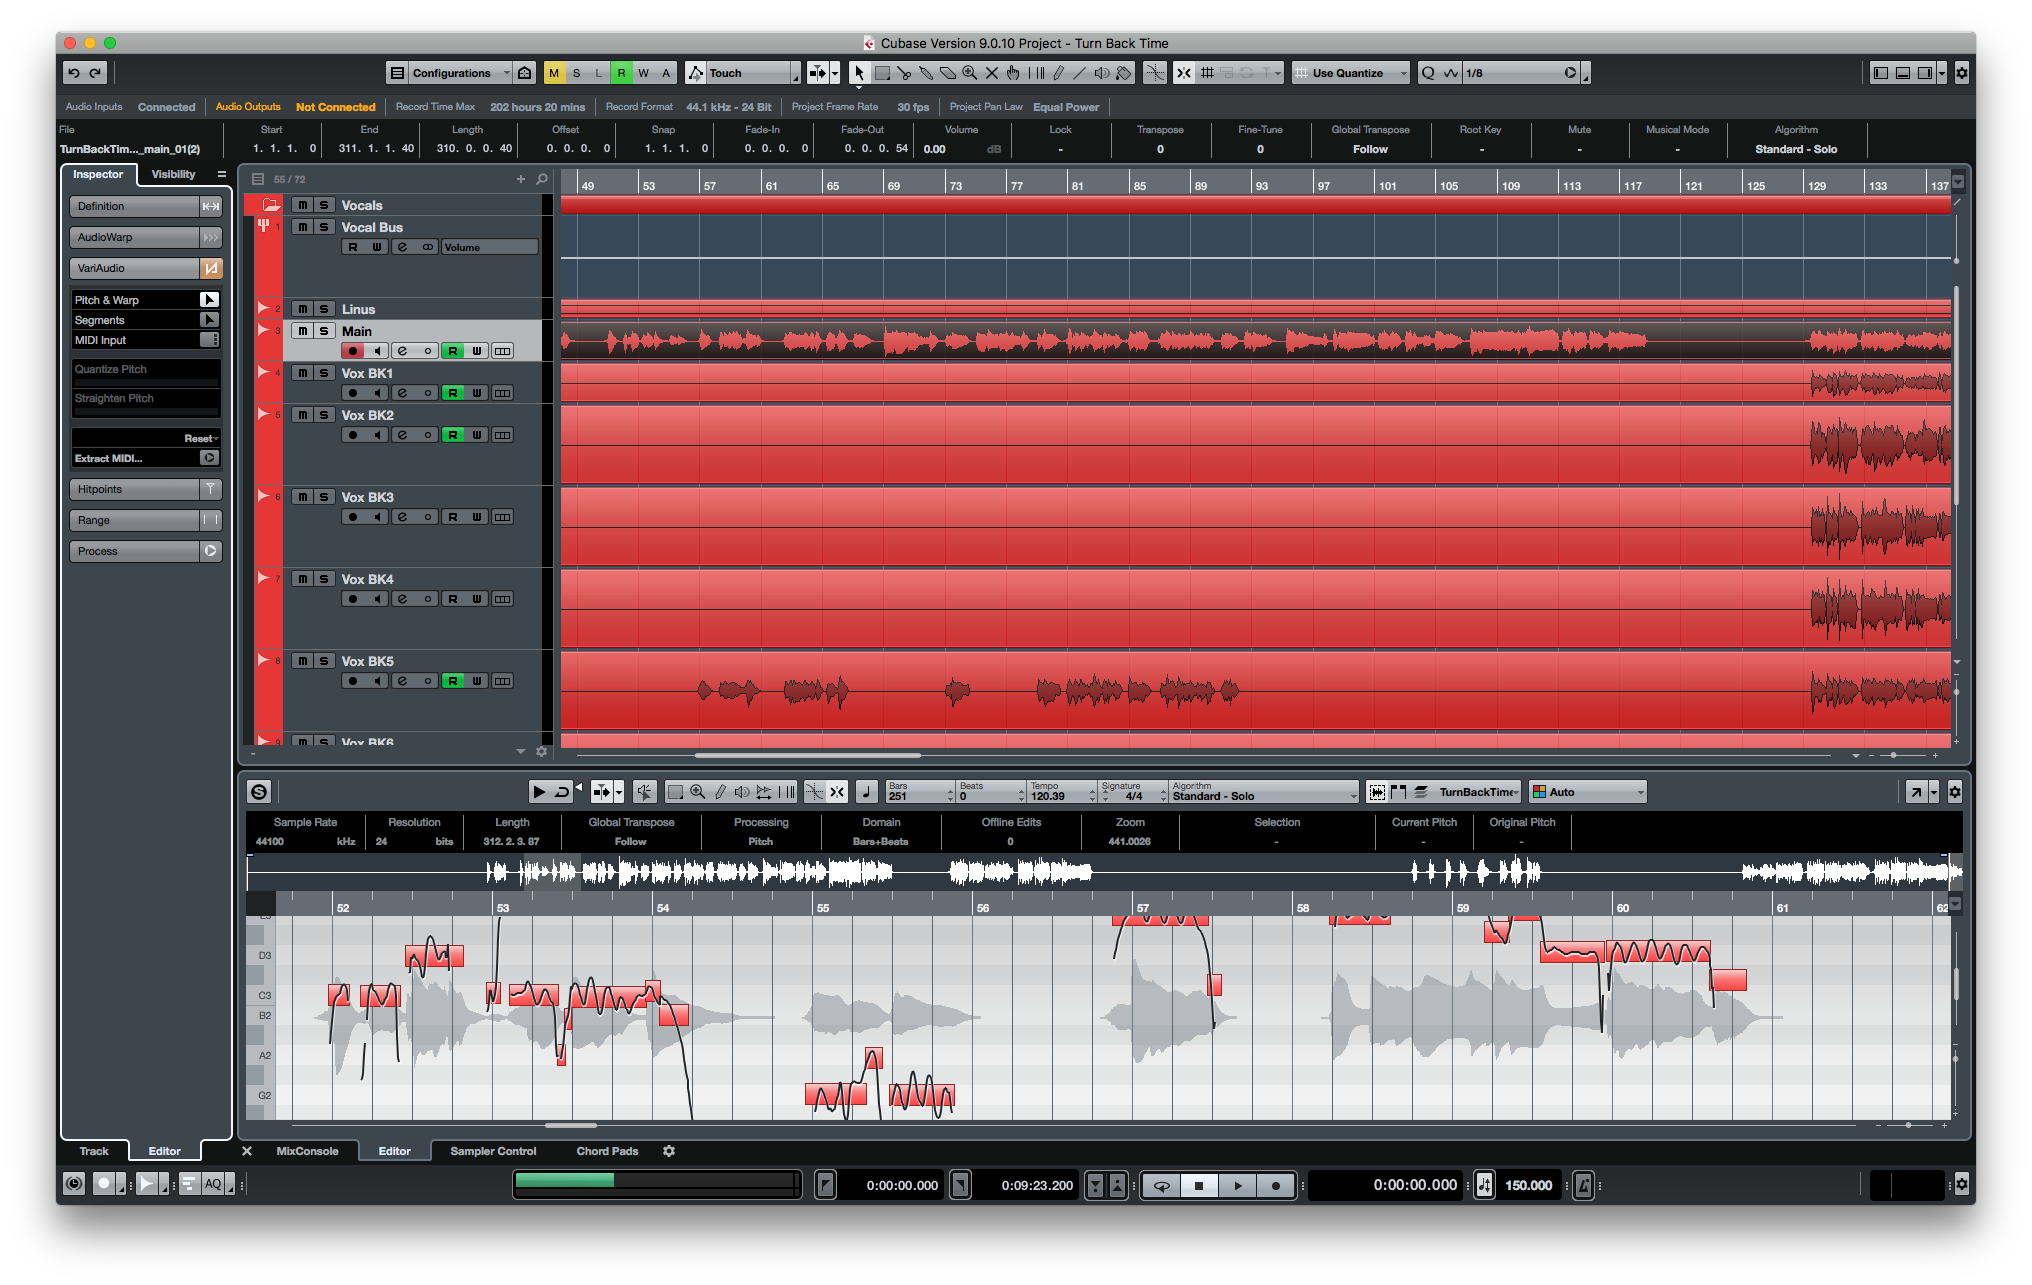Disable record enable on Main track
Viewport: 2032px width, 1285px height.
[x=353, y=351]
